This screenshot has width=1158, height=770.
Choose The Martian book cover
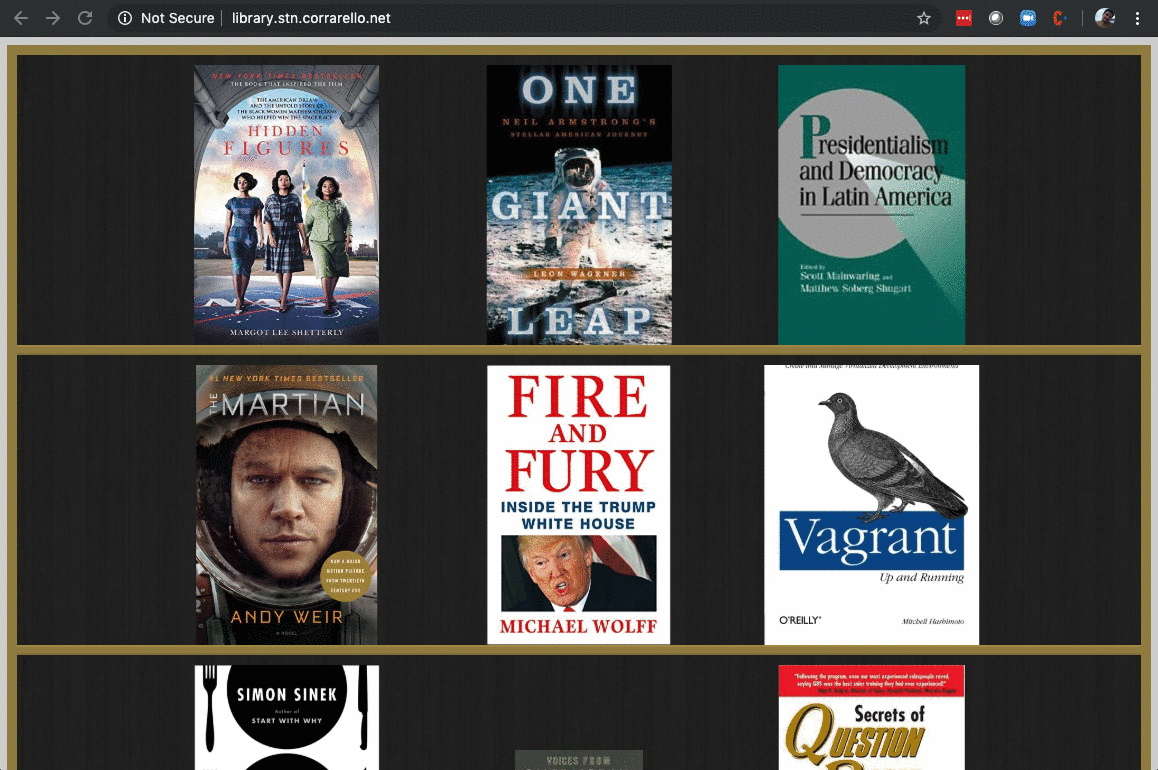pos(287,504)
